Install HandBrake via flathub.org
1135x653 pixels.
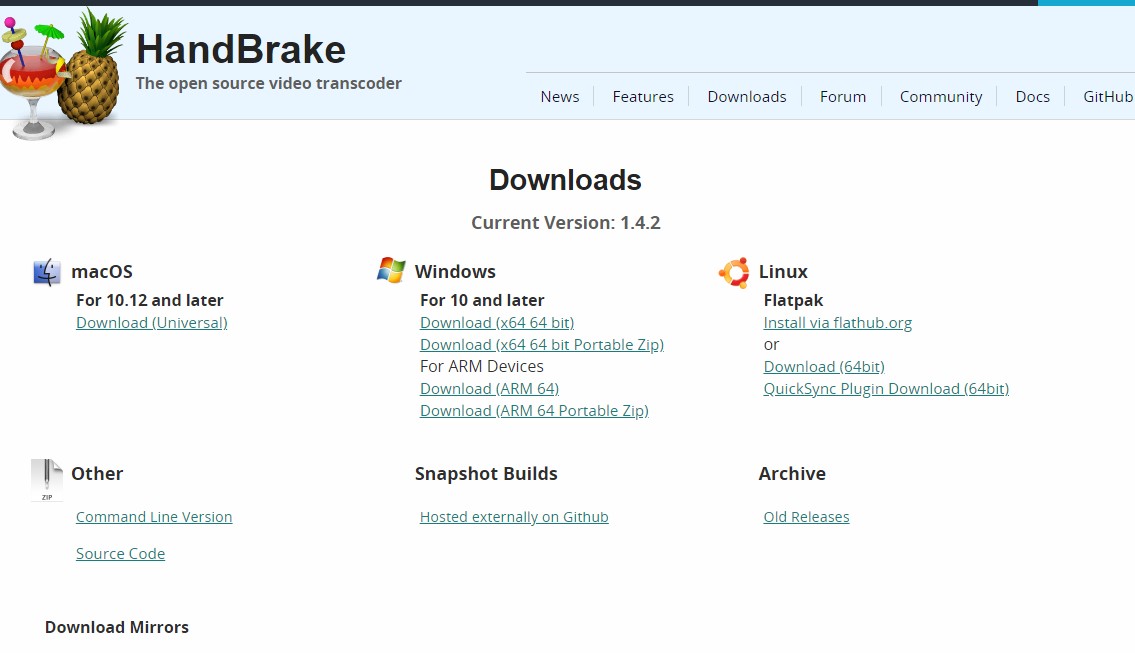click(838, 322)
